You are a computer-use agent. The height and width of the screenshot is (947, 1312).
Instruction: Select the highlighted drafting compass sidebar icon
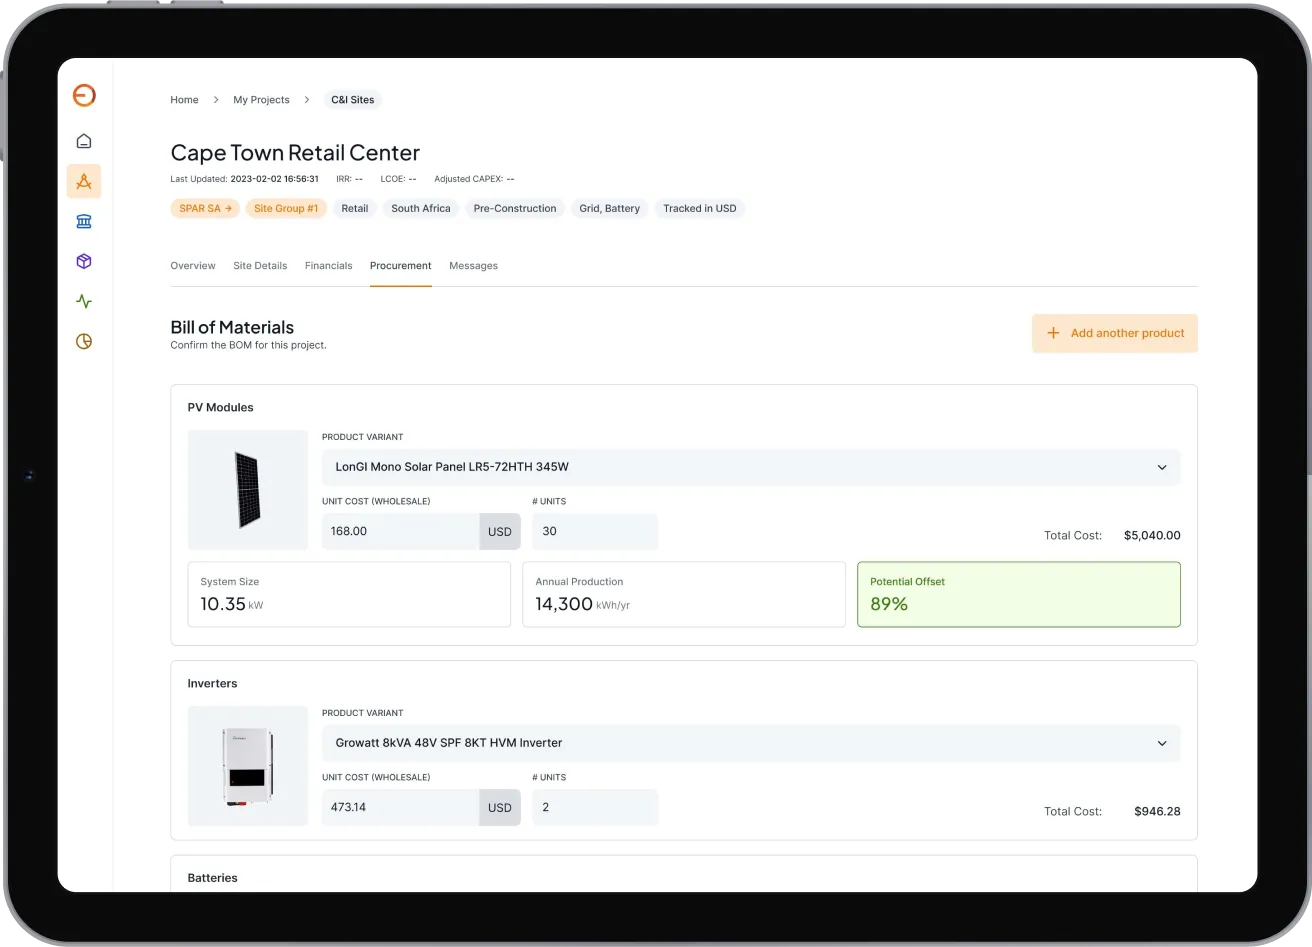84,181
